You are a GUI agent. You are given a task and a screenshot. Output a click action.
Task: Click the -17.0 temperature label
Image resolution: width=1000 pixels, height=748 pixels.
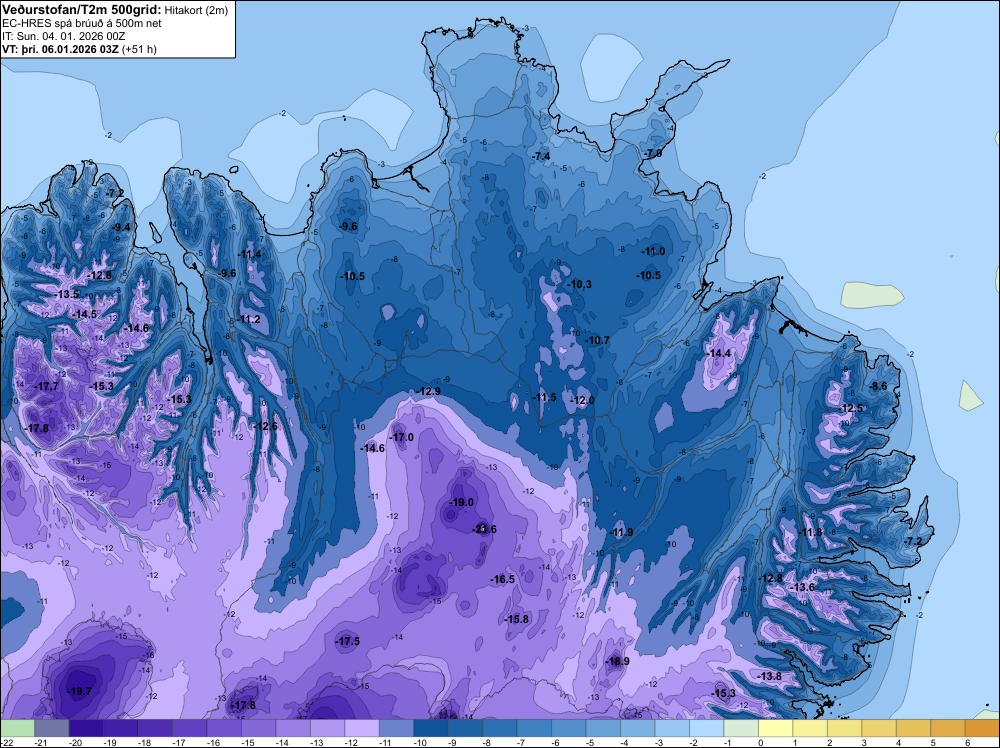(x=401, y=437)
